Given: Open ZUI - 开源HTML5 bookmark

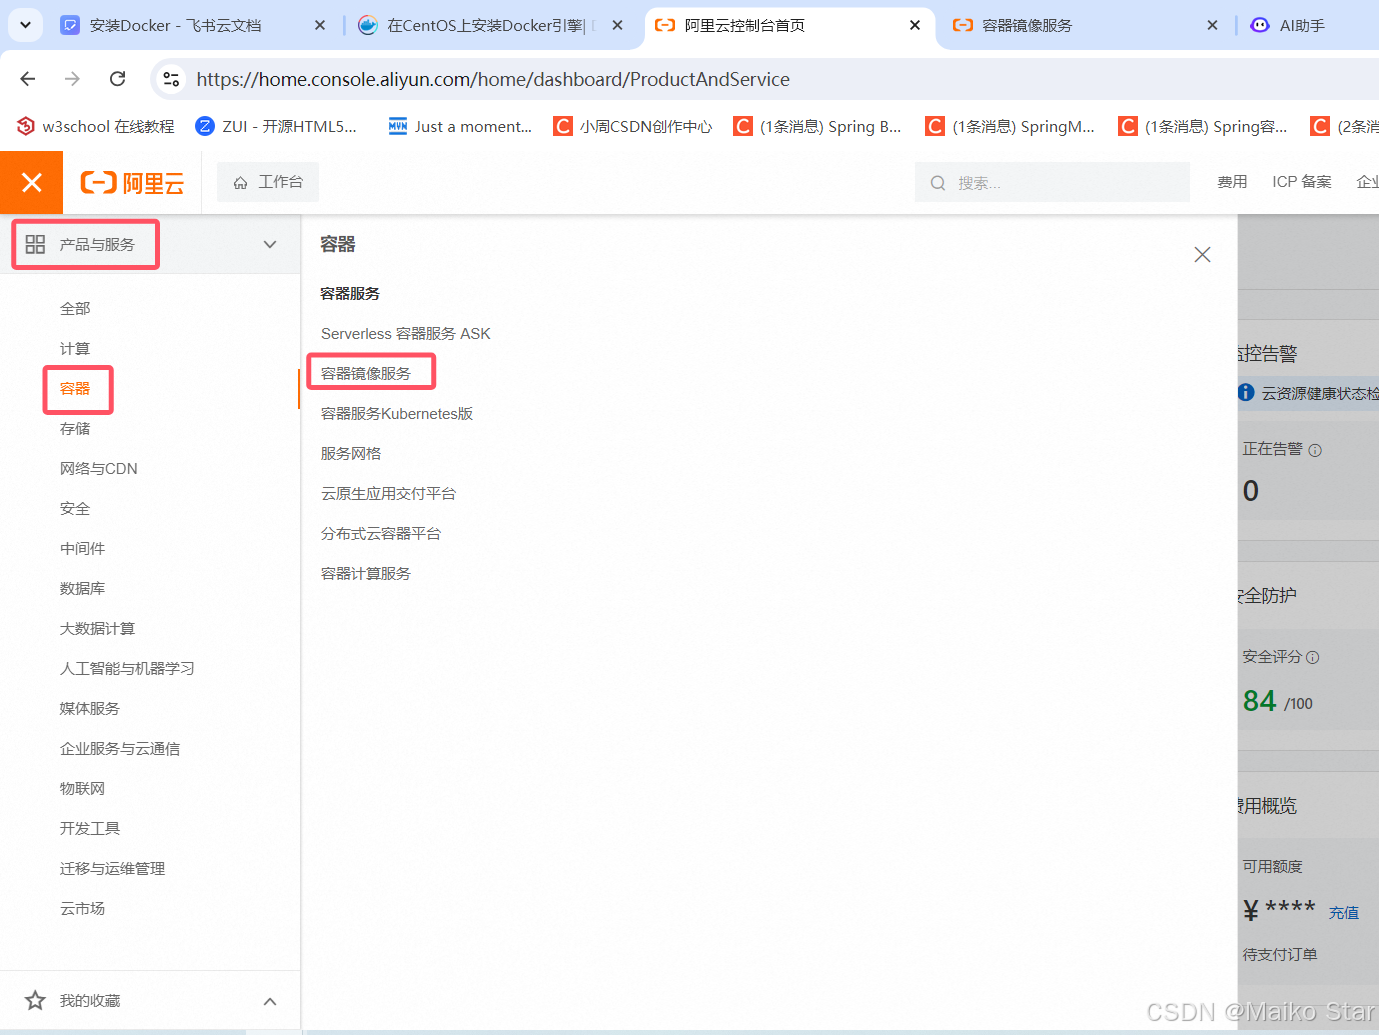Looking at the screenshot, I should (x=277, y=126).
